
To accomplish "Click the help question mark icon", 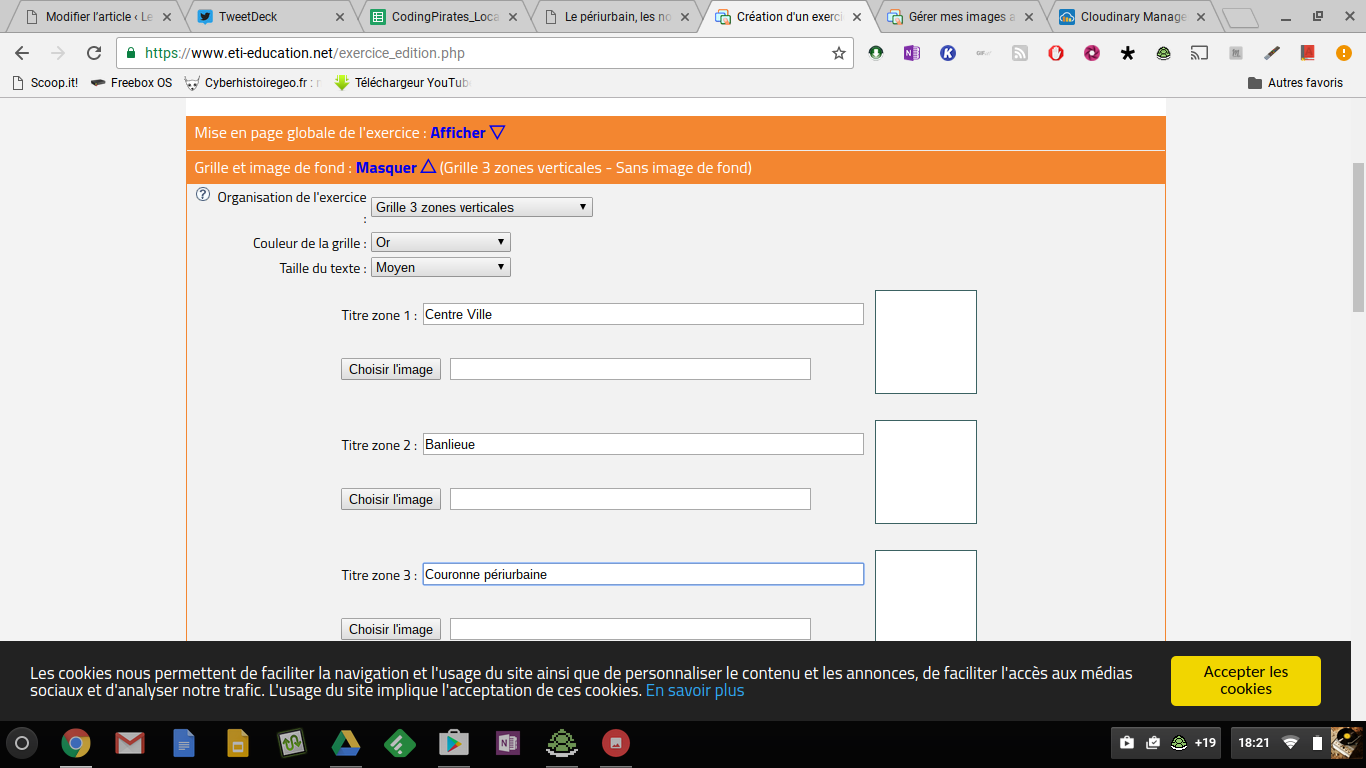I will (x=203, y=195).
